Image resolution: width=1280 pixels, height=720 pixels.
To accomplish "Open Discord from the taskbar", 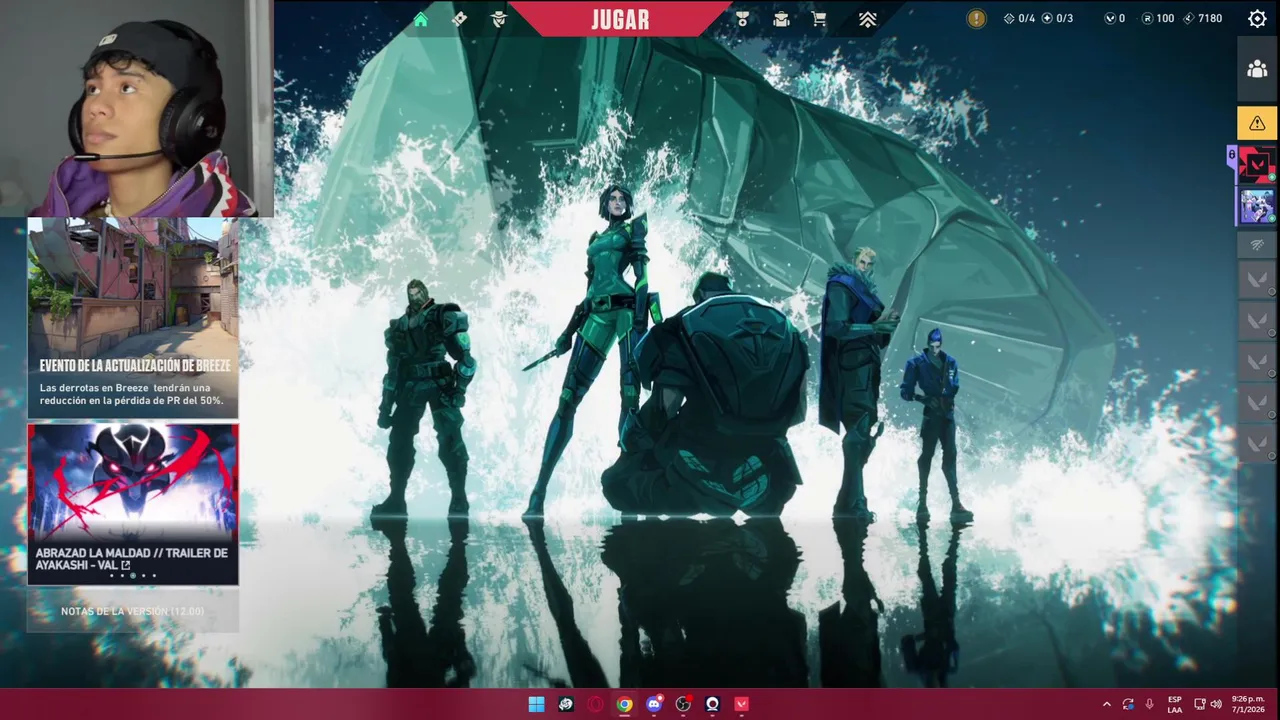I will [x=654, y=704].
